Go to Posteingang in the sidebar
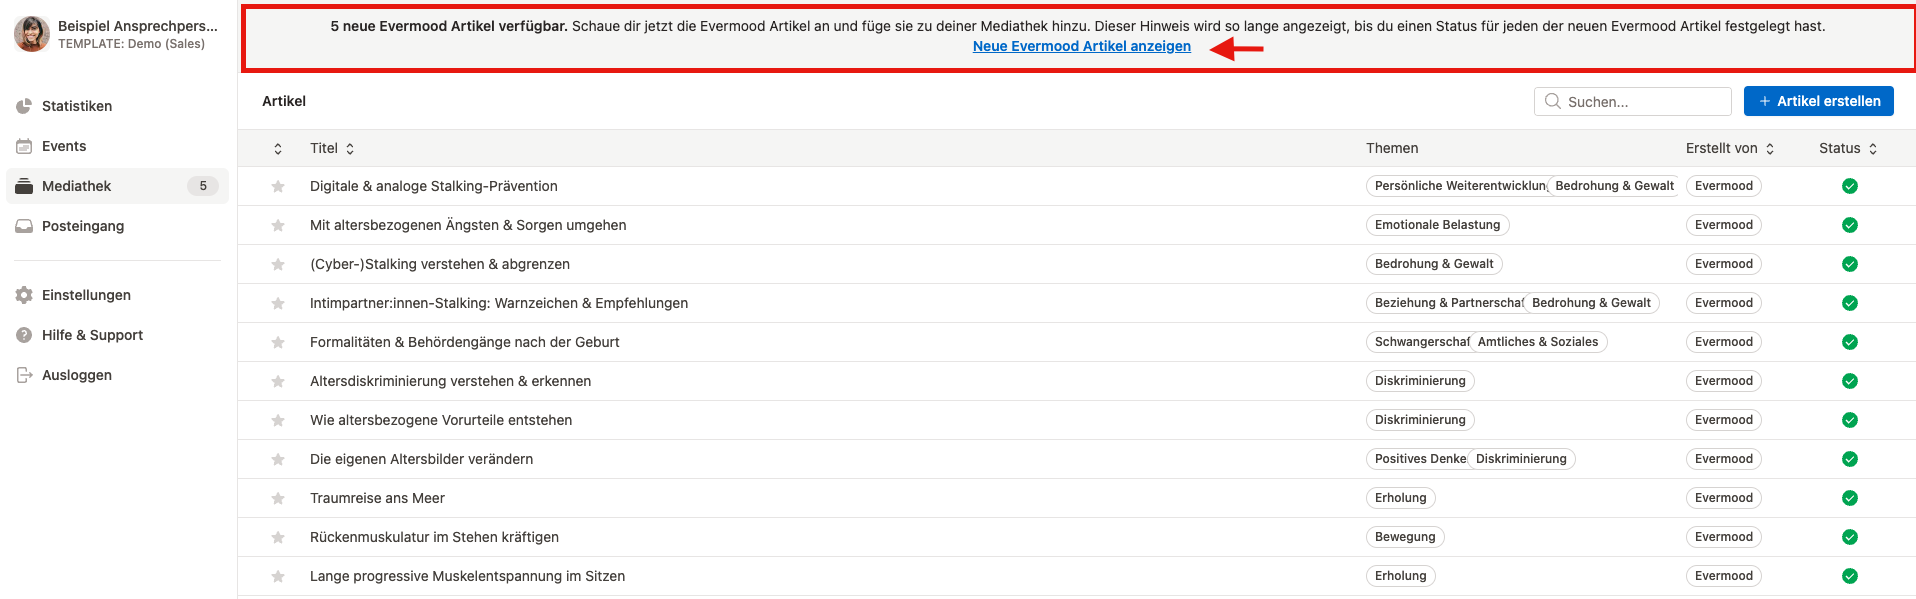The image size is (1916, 599). pyautogui.click(x=83, y=226)
